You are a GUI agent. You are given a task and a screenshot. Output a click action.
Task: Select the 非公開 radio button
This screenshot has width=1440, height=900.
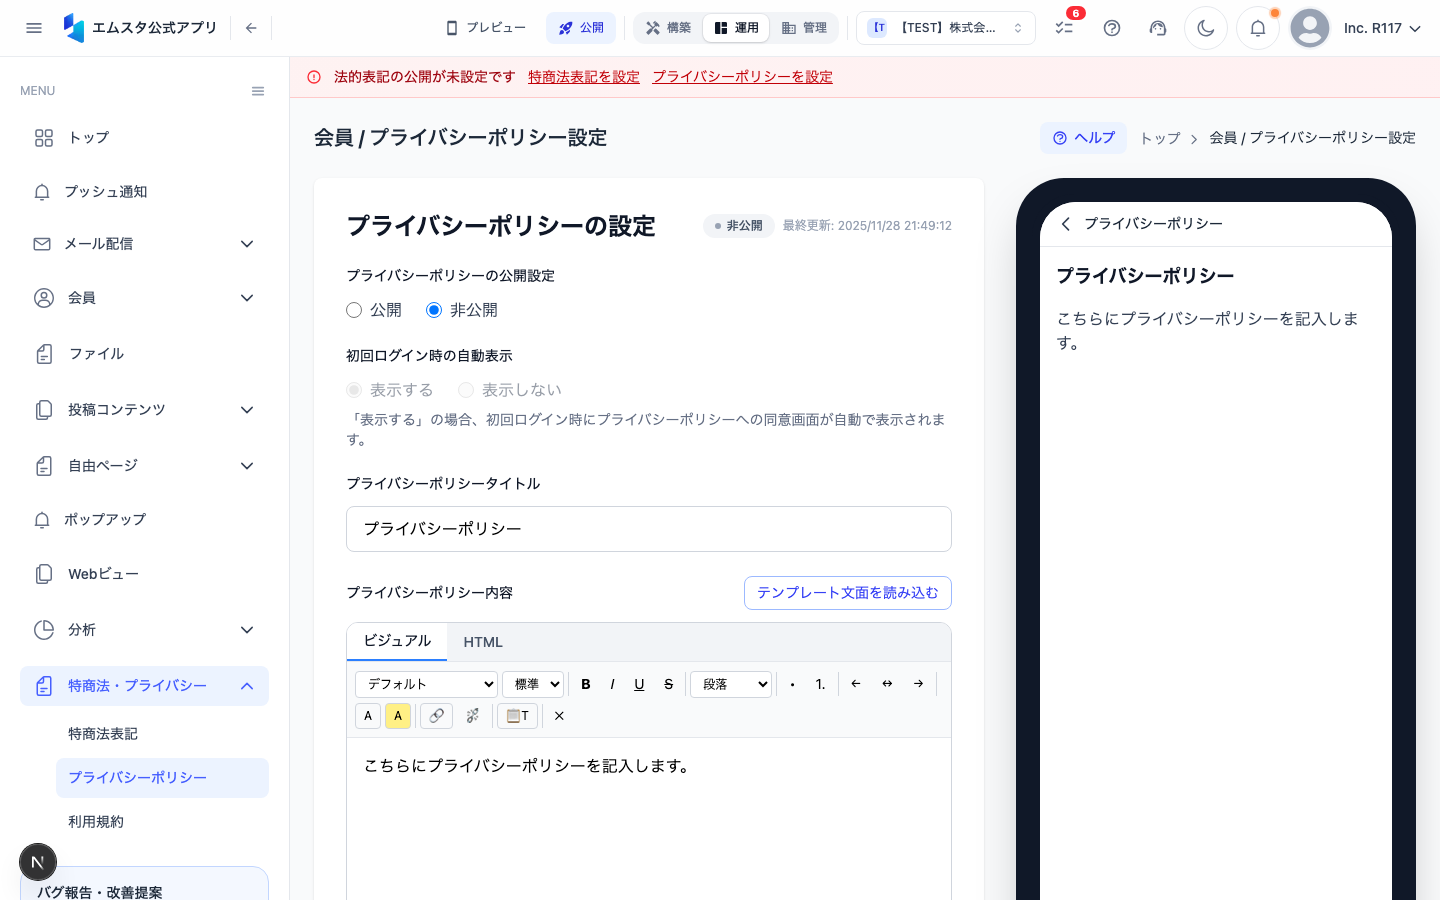pyautogui.click(x=434, y=310)
